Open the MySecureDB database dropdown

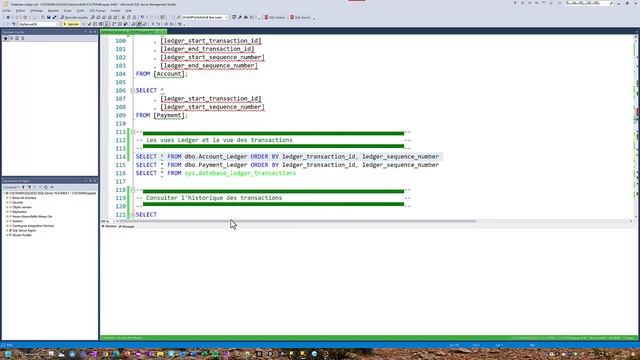coord(39,24)
